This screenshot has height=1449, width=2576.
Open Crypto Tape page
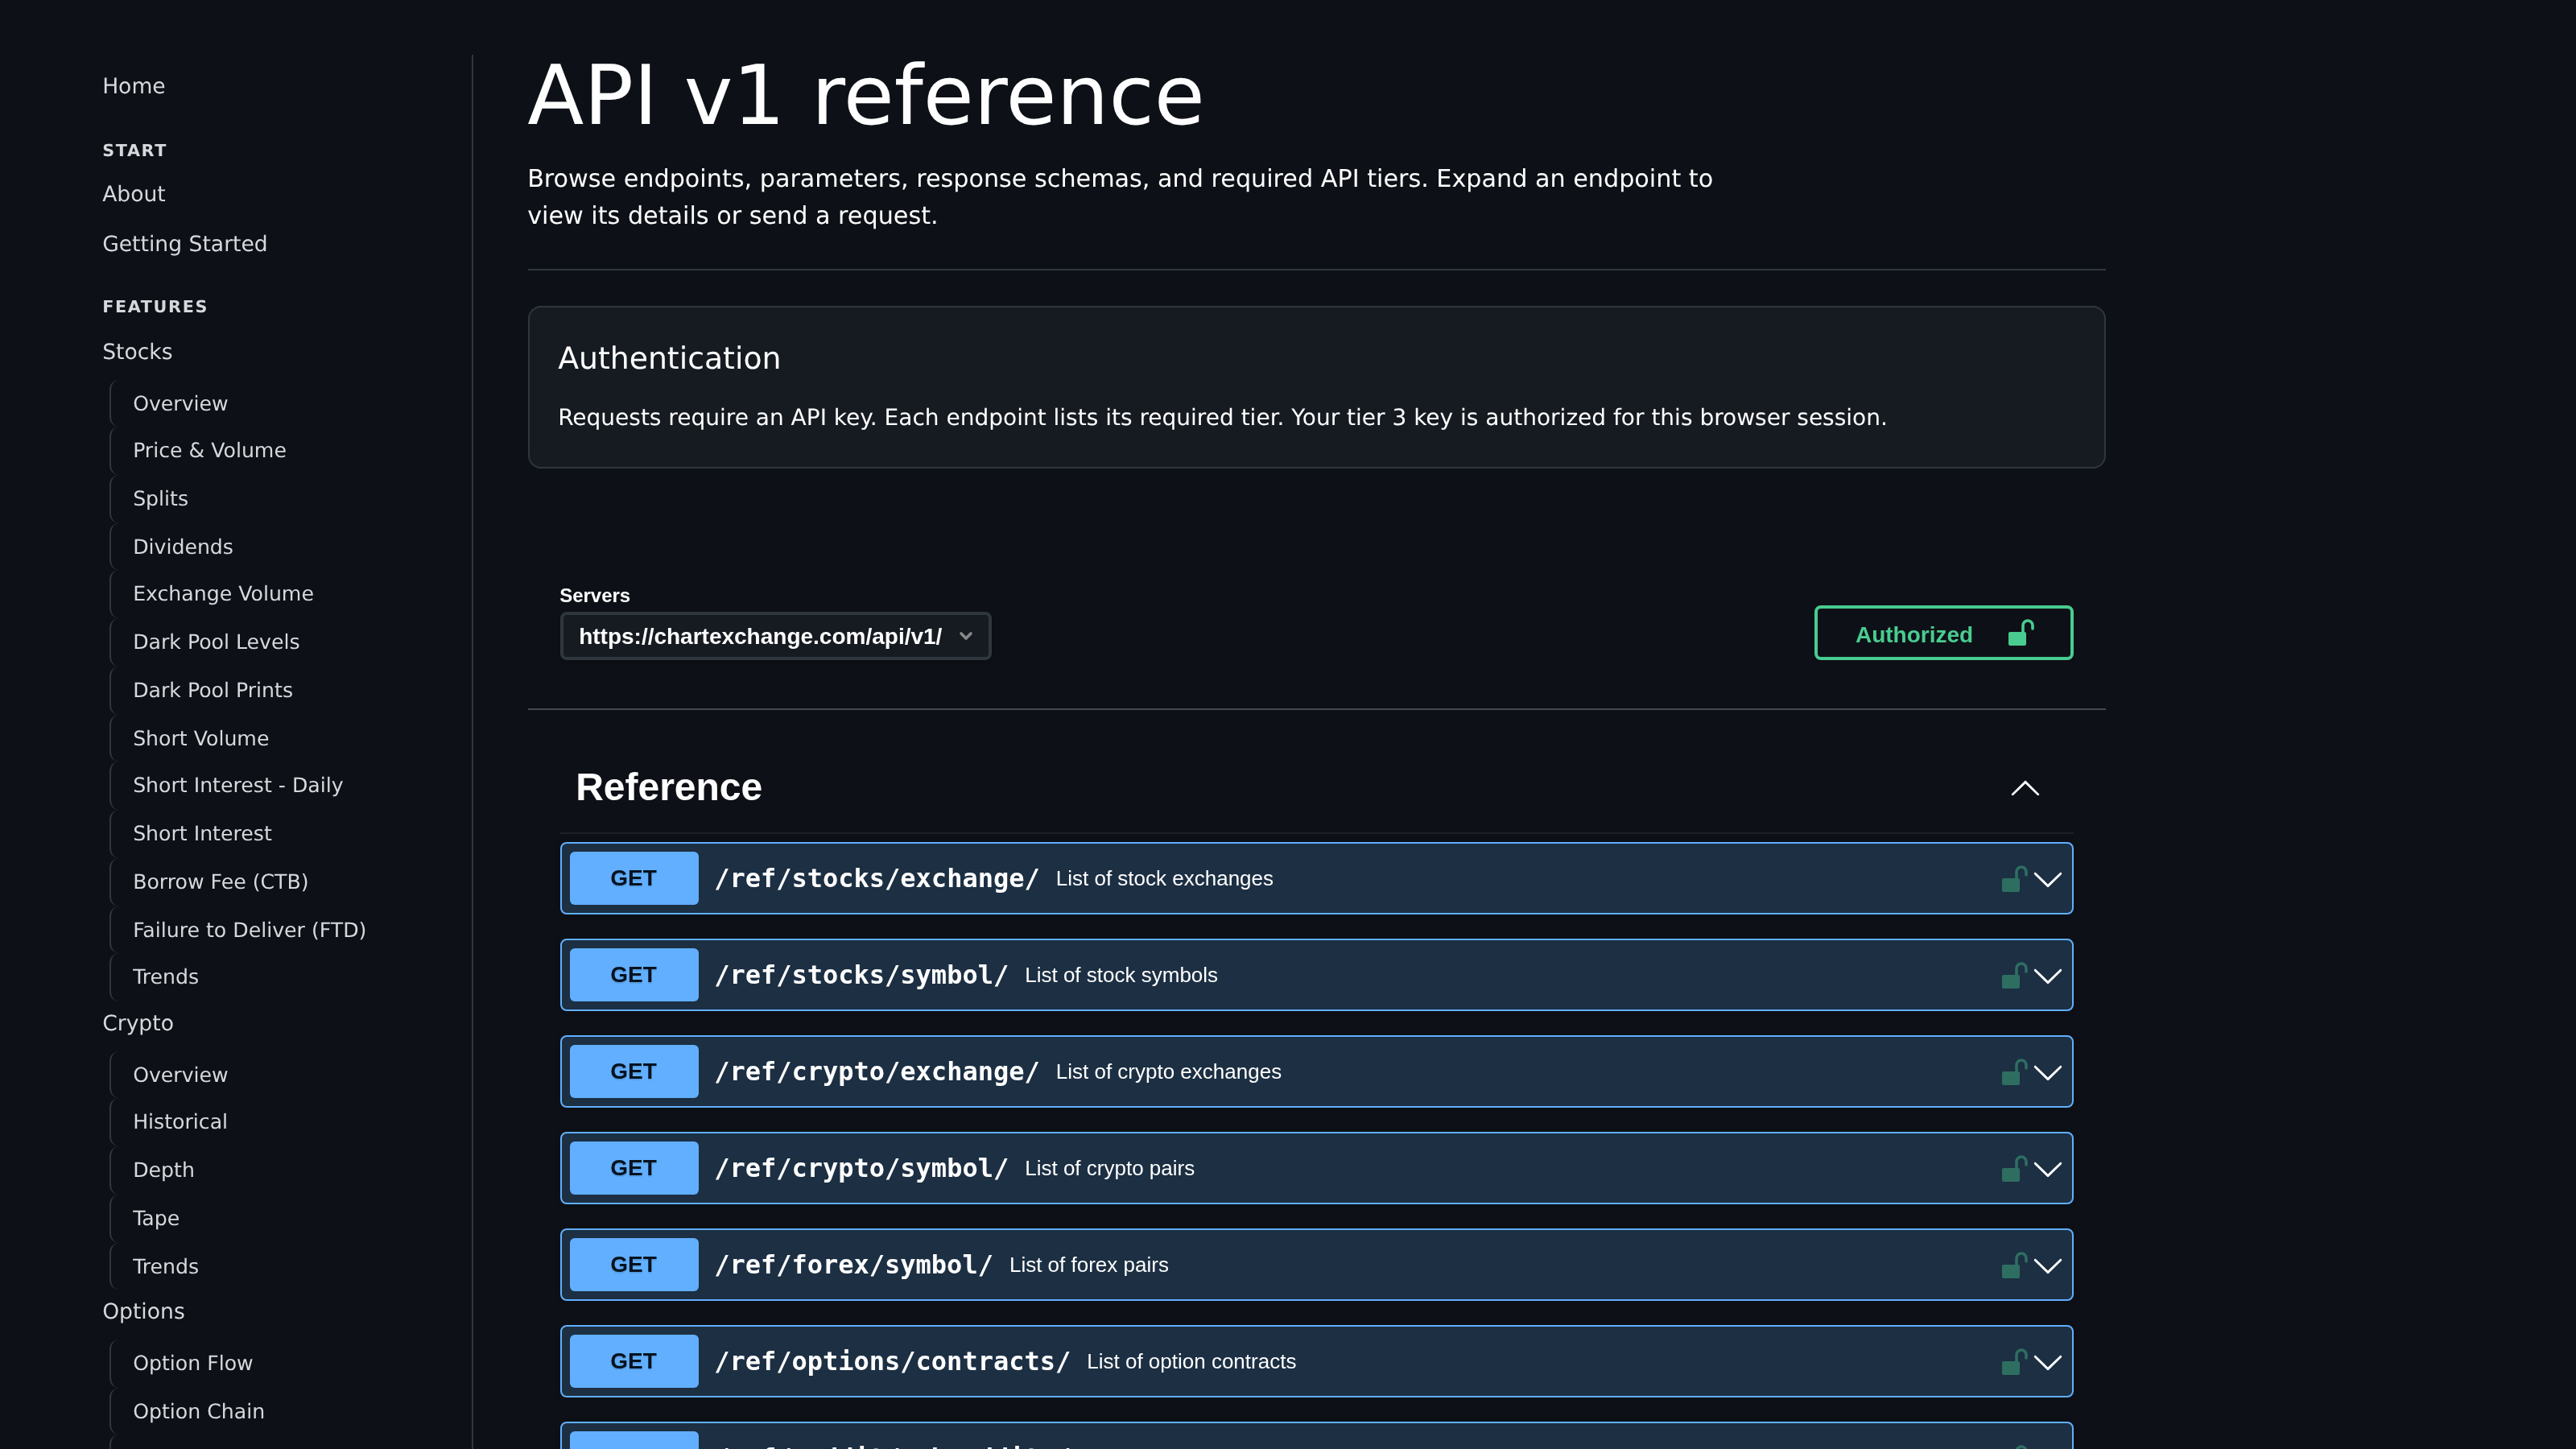pos(156,1218)
